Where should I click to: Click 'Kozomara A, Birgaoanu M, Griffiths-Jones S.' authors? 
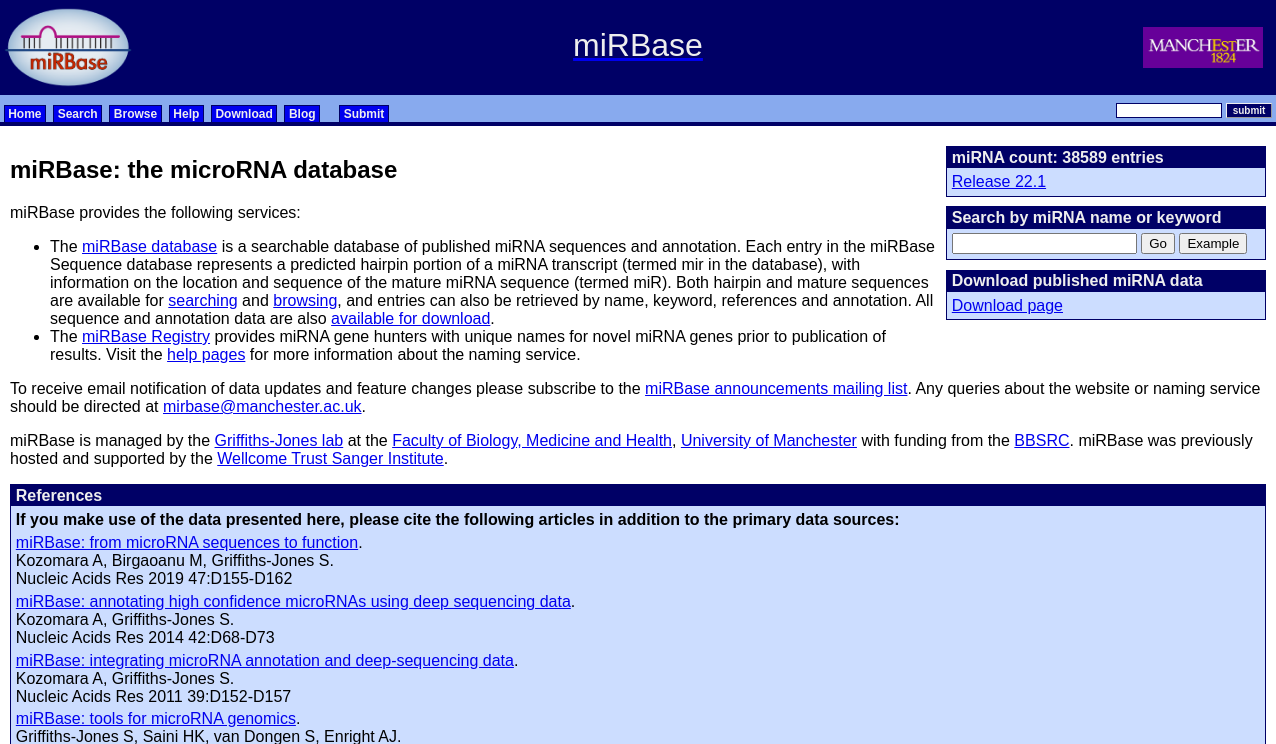pos(175,561)
